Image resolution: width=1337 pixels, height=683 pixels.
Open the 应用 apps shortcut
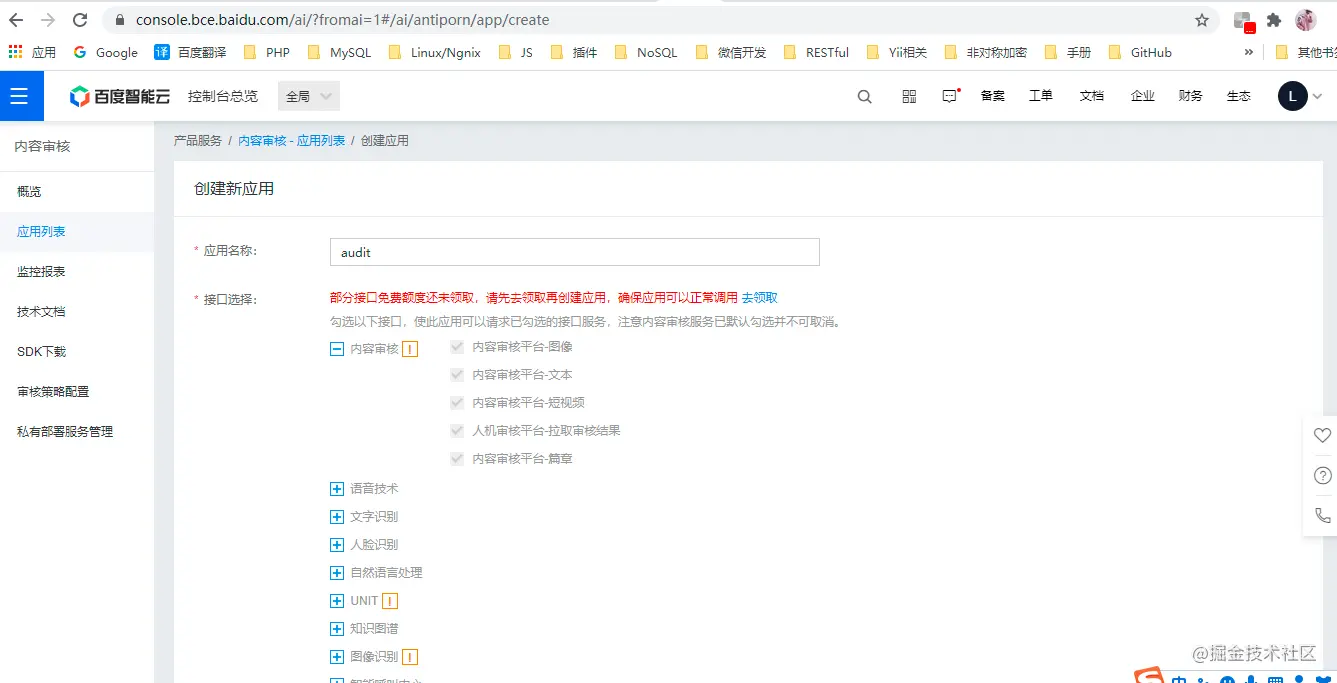pos(31,52)
